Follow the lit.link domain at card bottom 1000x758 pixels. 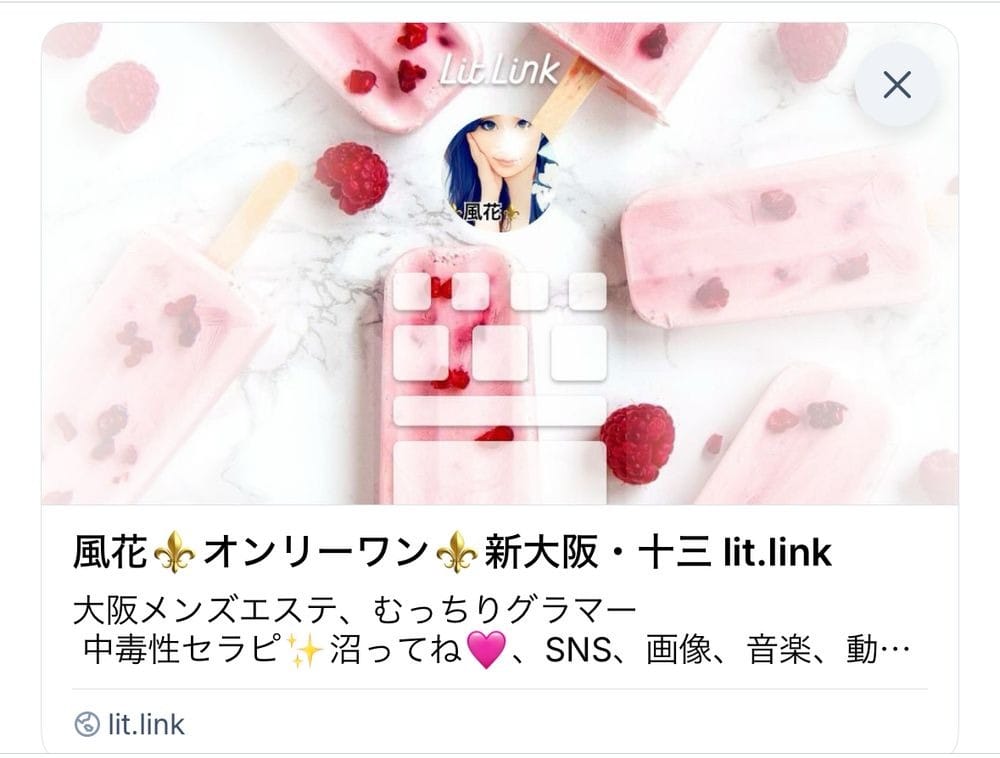click(146, 725)
